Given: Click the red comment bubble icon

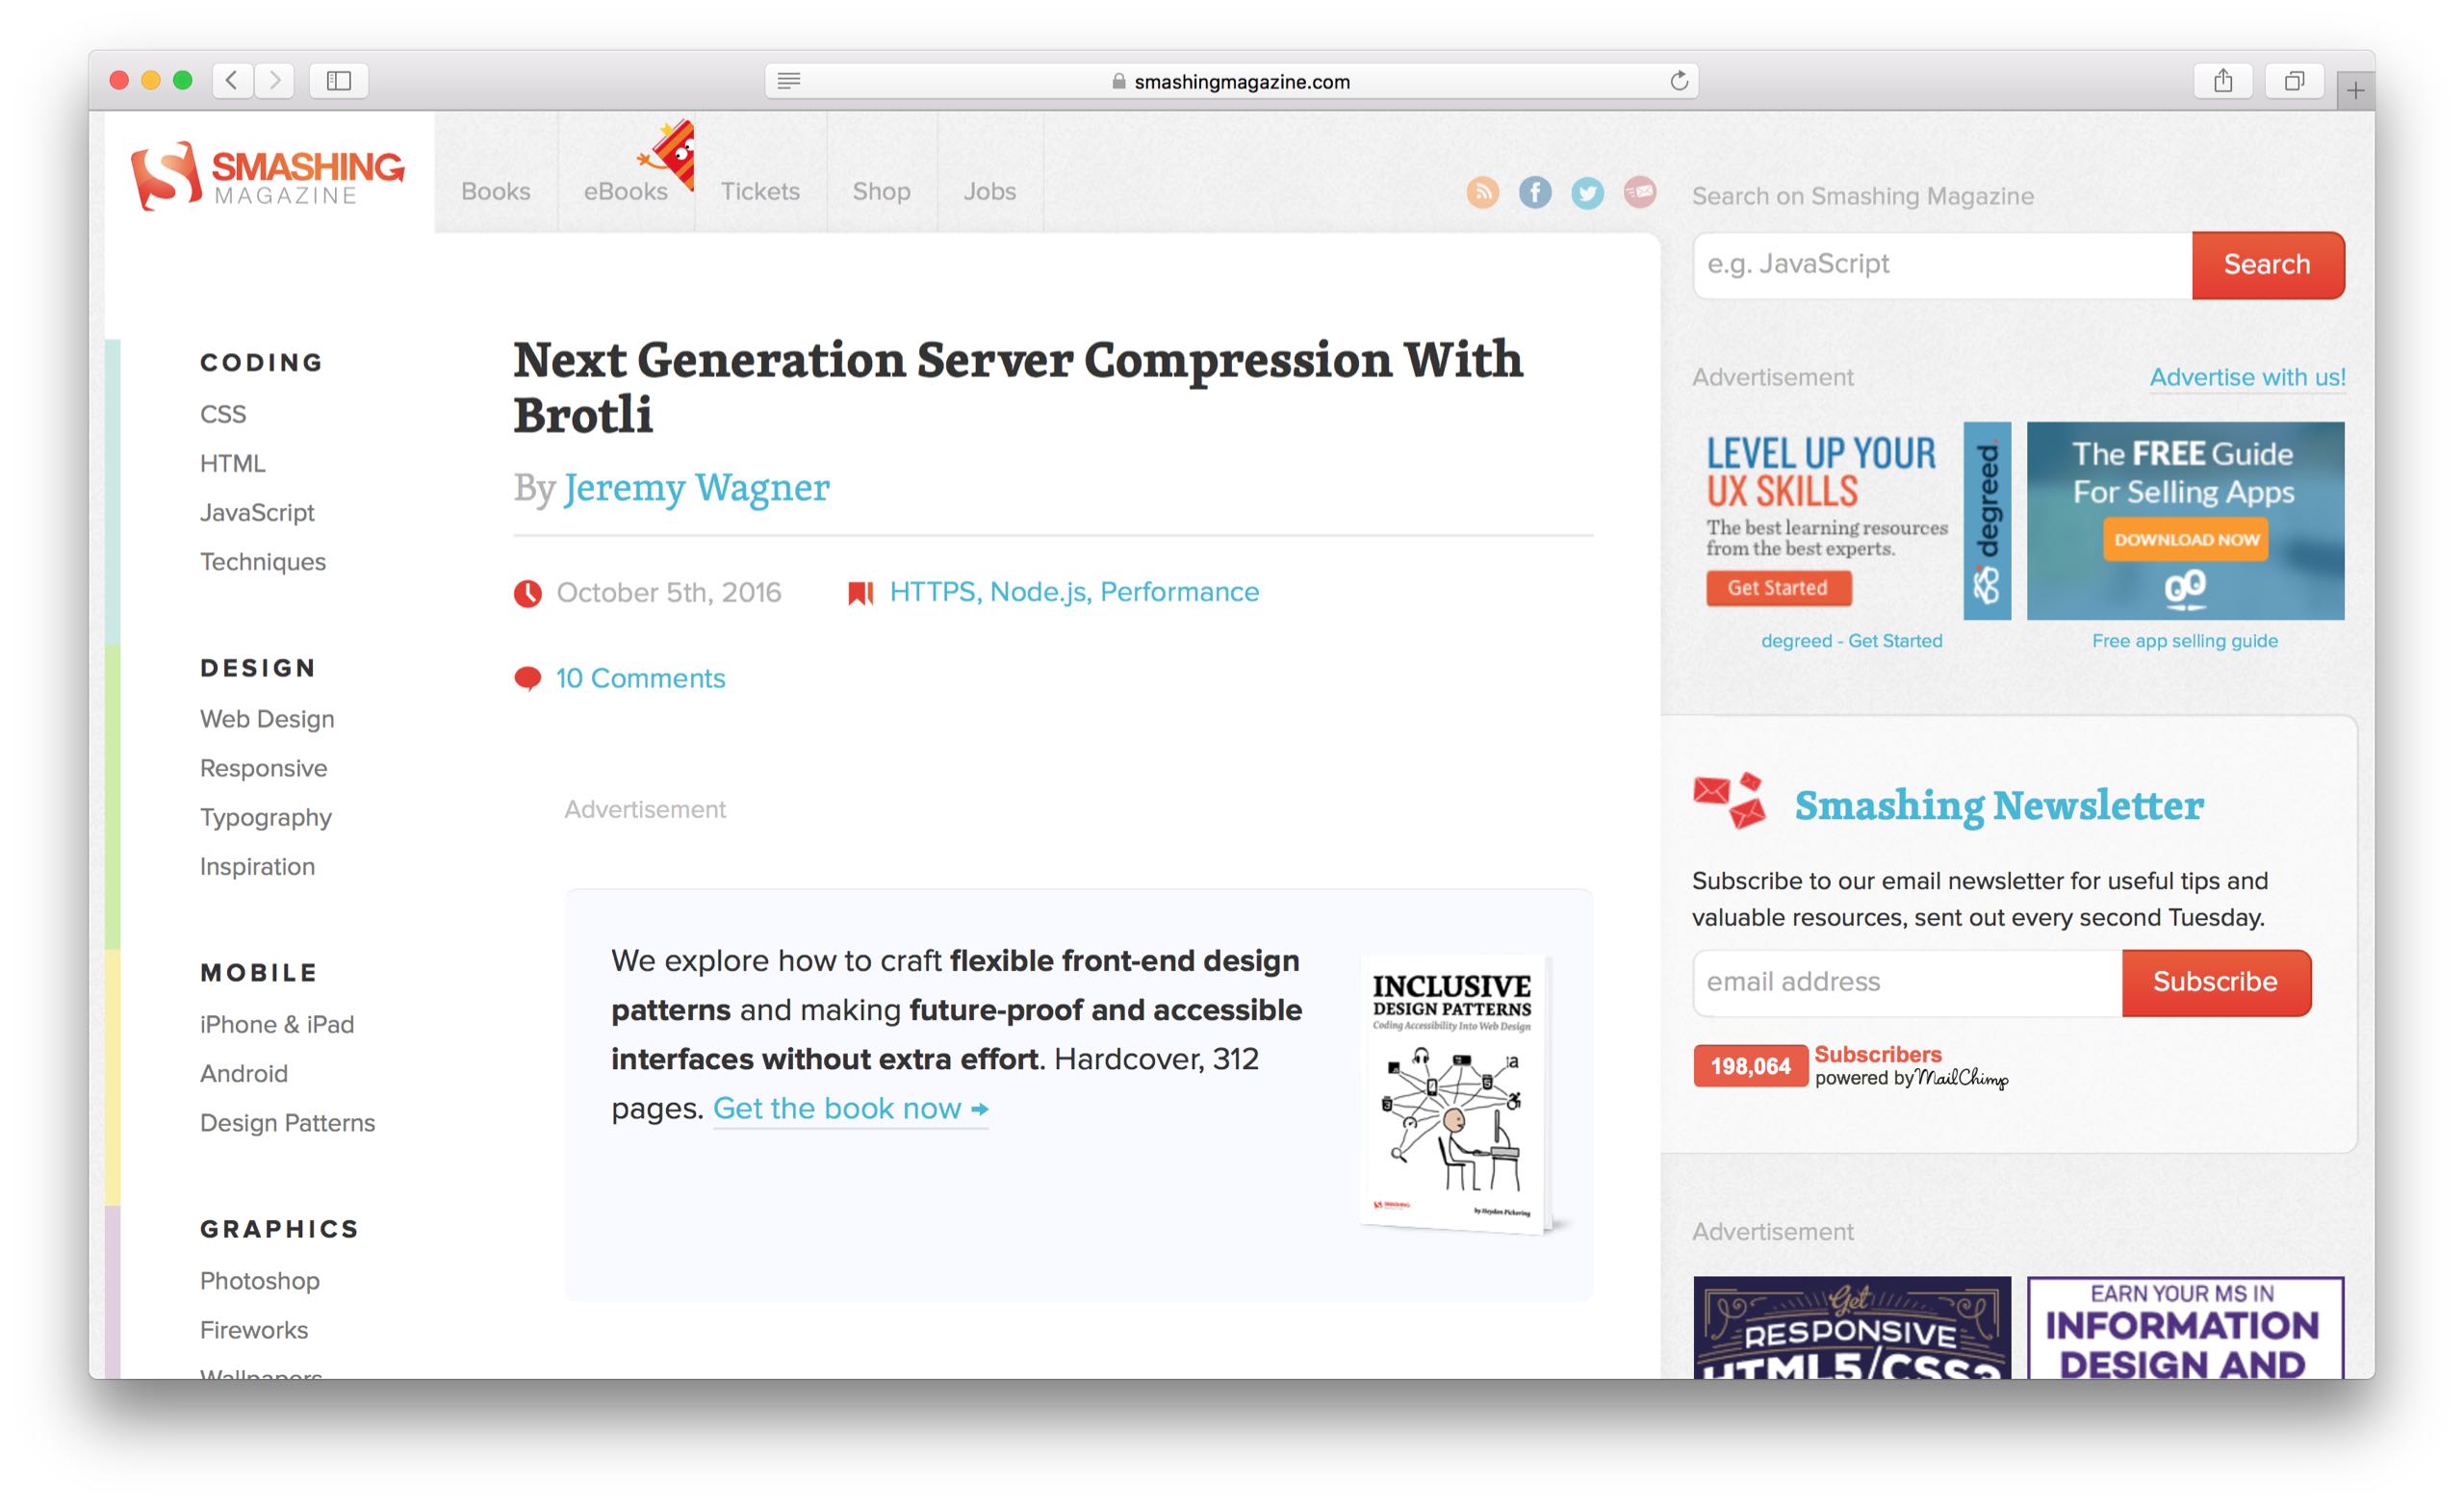Looking at the screenshot, I should coord(528,679).
